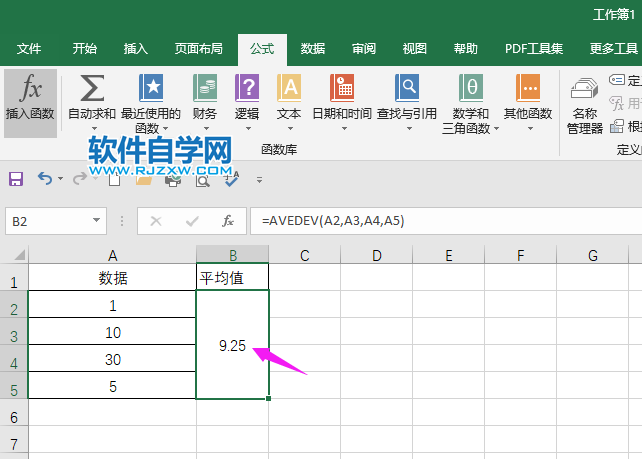Open the Math and Trig functions icon
The height and width of the screenshot is (459, 642).
click(471, 88)
